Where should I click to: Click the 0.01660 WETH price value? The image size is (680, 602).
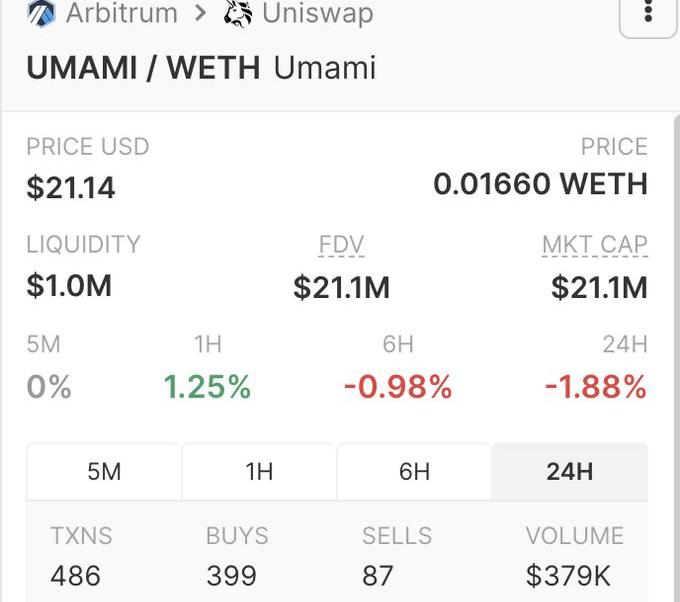540,184
